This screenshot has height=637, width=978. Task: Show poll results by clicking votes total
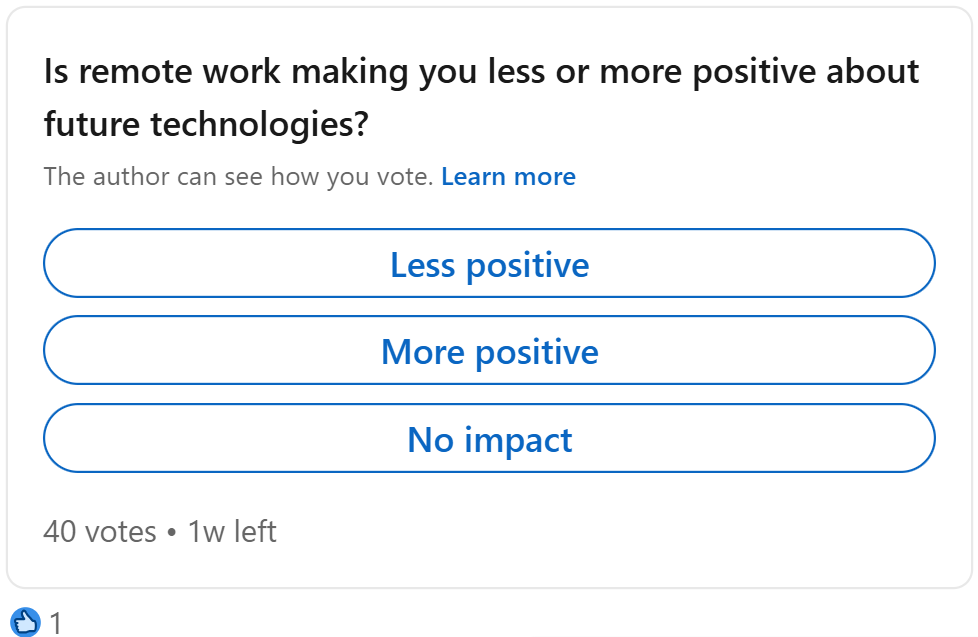click(100, 531)
